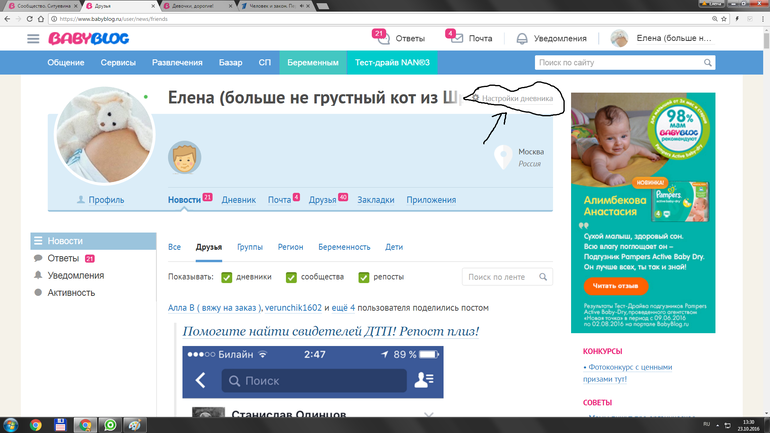Switch to the Группы feed tab

(x=250, y=246)
